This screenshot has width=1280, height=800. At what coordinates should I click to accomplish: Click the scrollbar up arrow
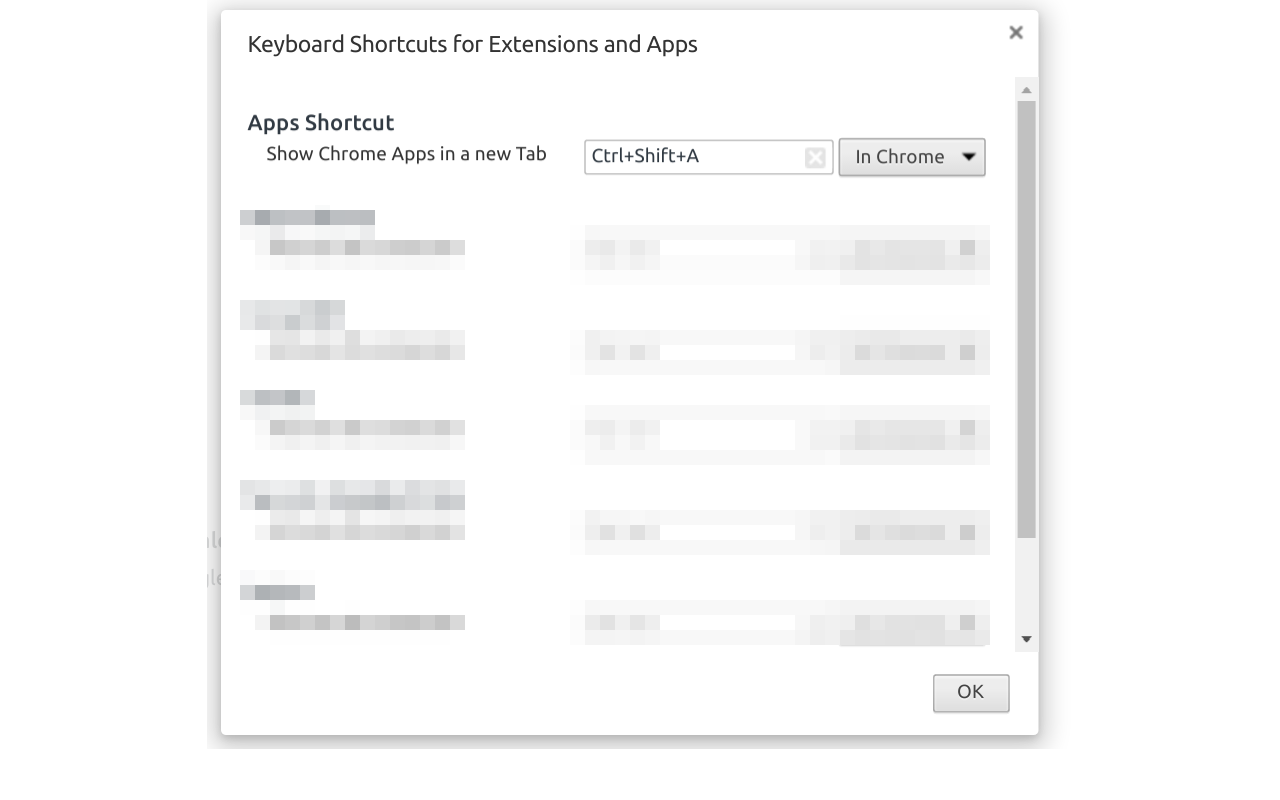1026,90
